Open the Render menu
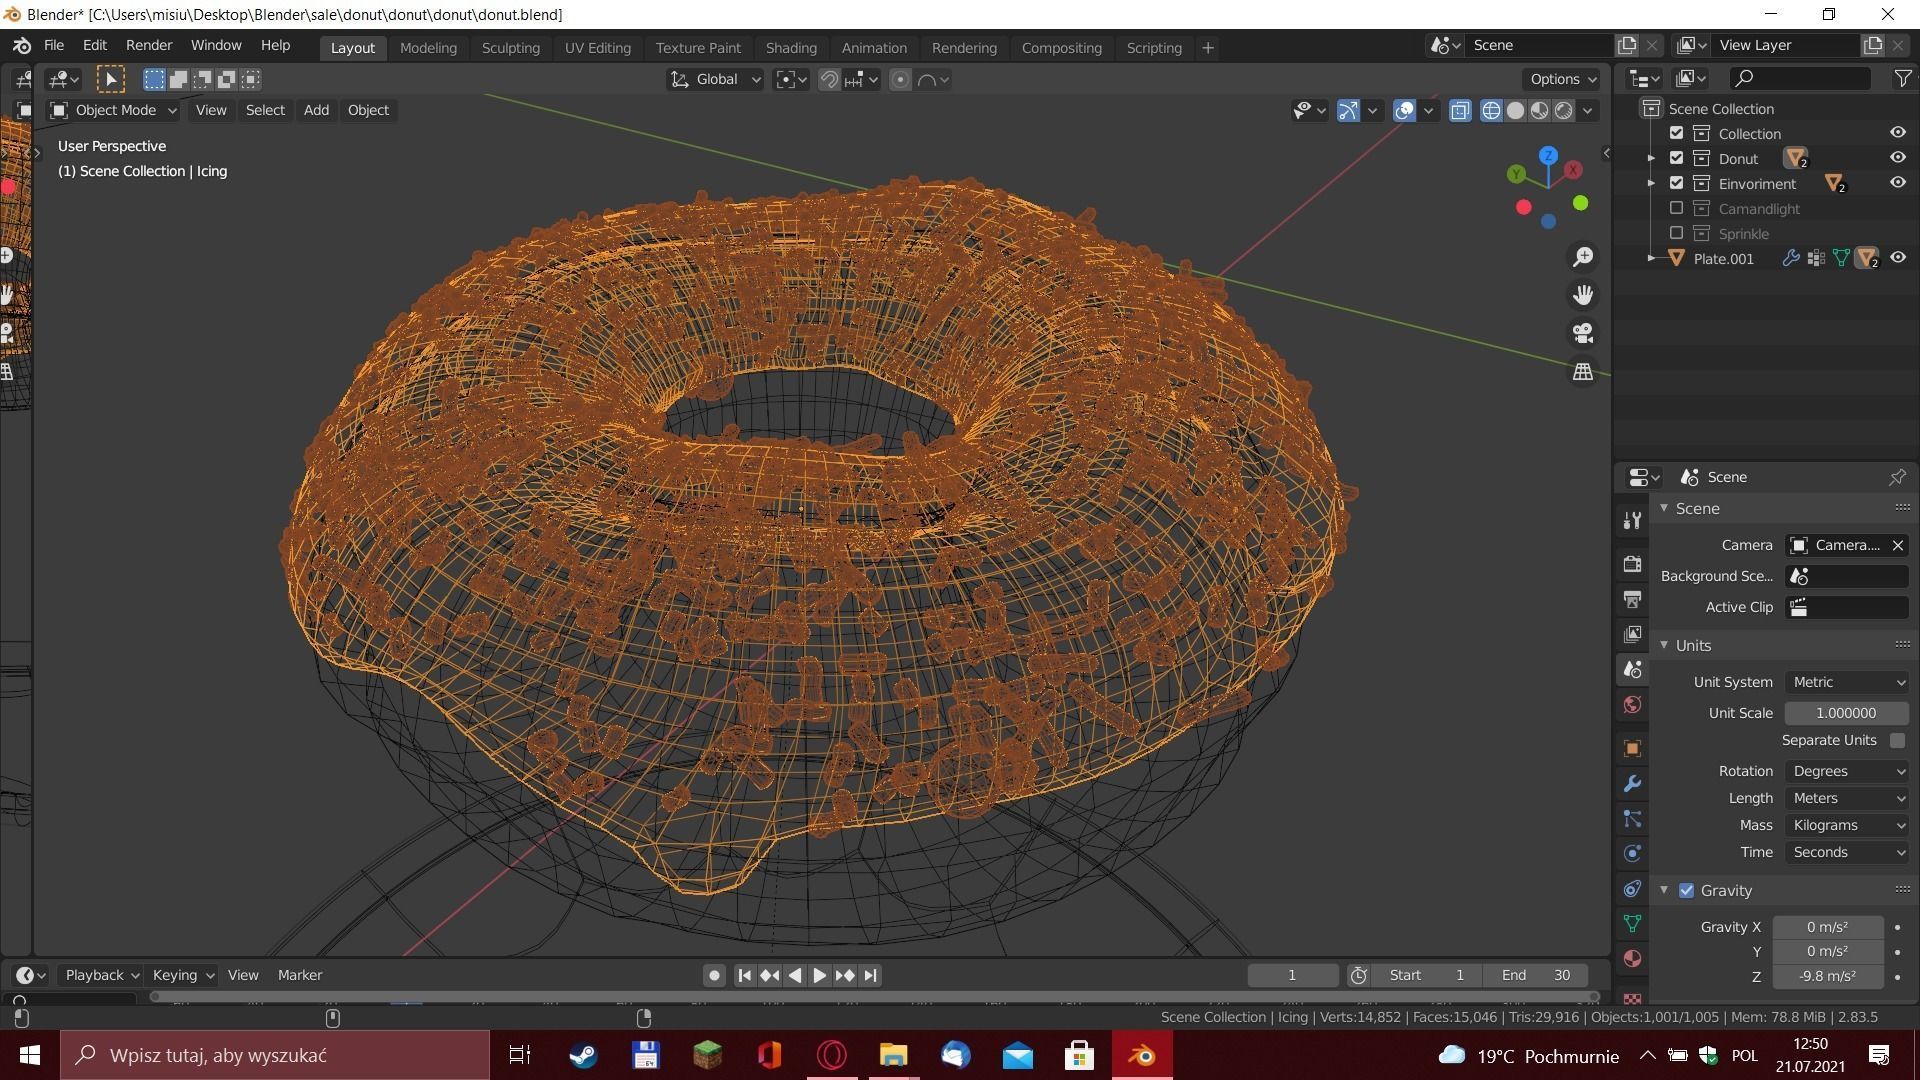 click(149, 45)
